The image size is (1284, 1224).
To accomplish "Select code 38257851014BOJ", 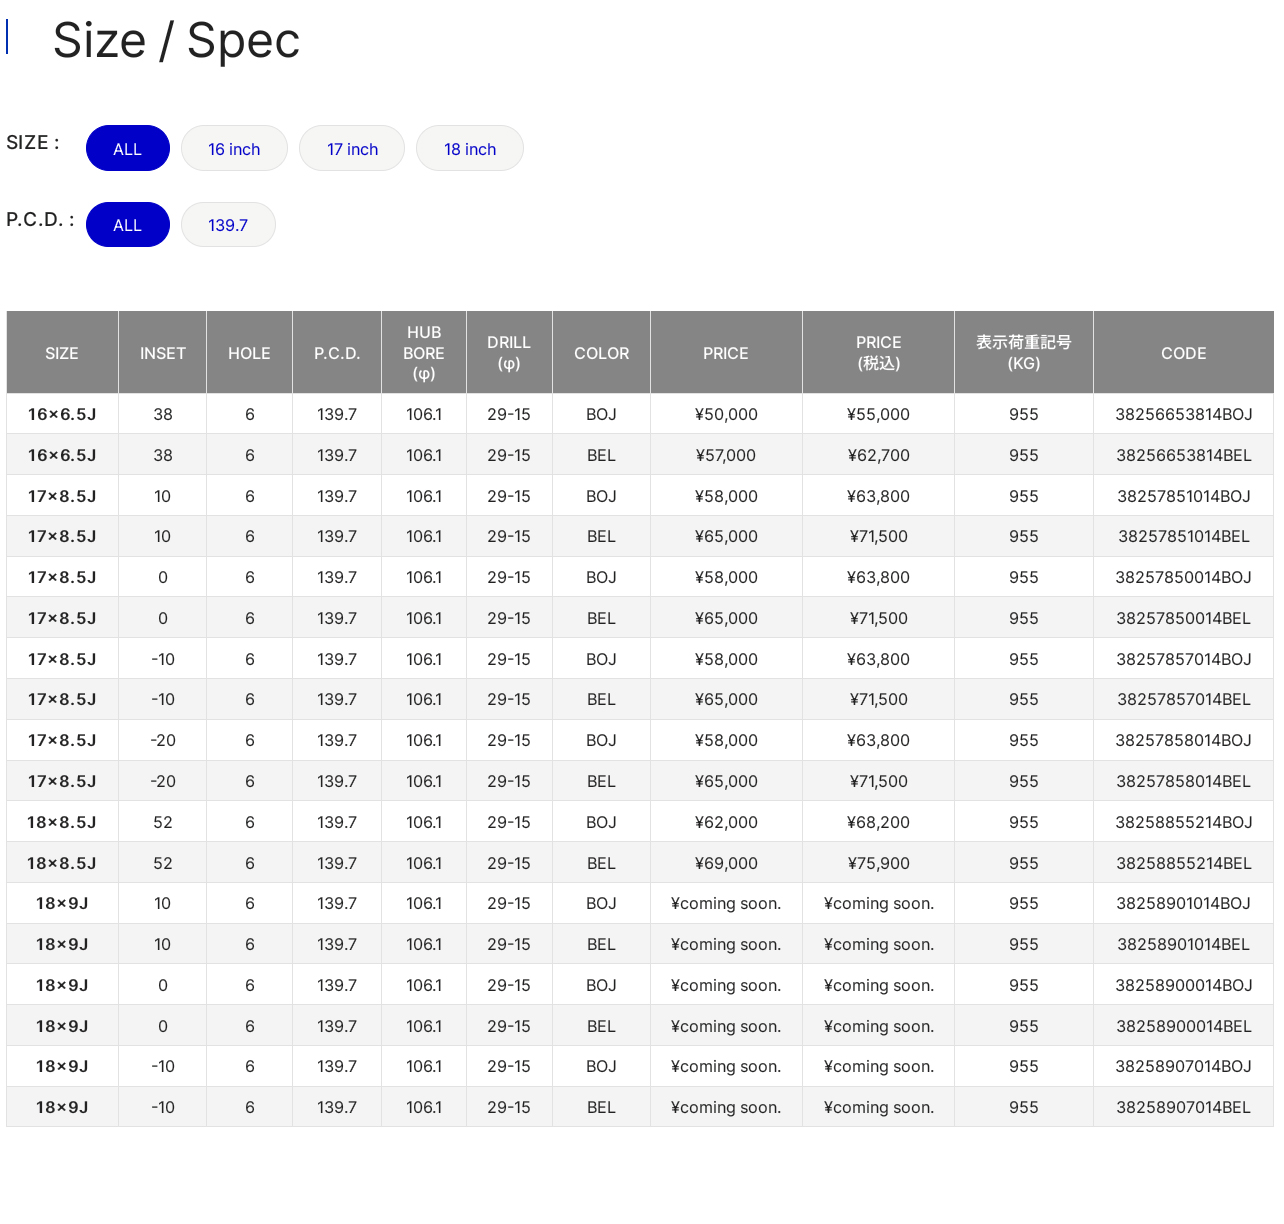I will (1184, 496).
